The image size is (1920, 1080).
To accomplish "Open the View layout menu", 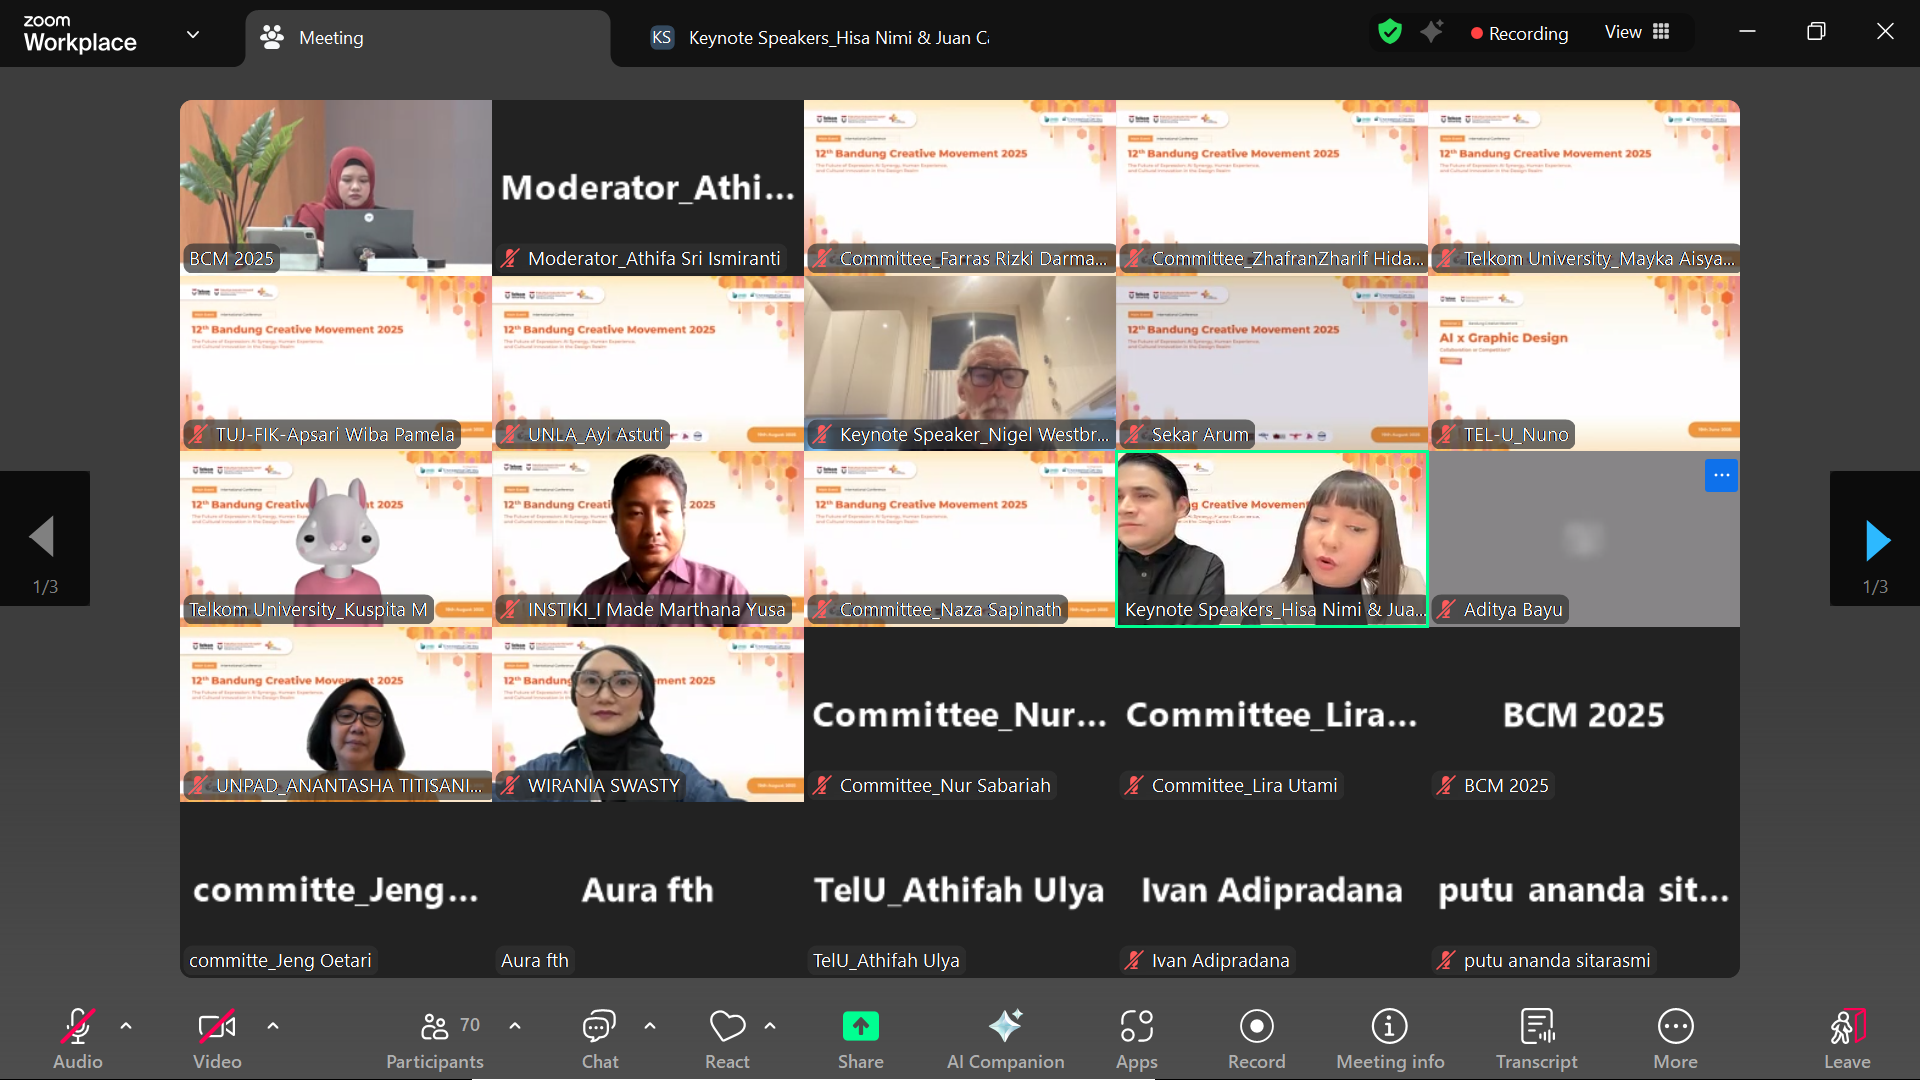I will coord(1636,31).
